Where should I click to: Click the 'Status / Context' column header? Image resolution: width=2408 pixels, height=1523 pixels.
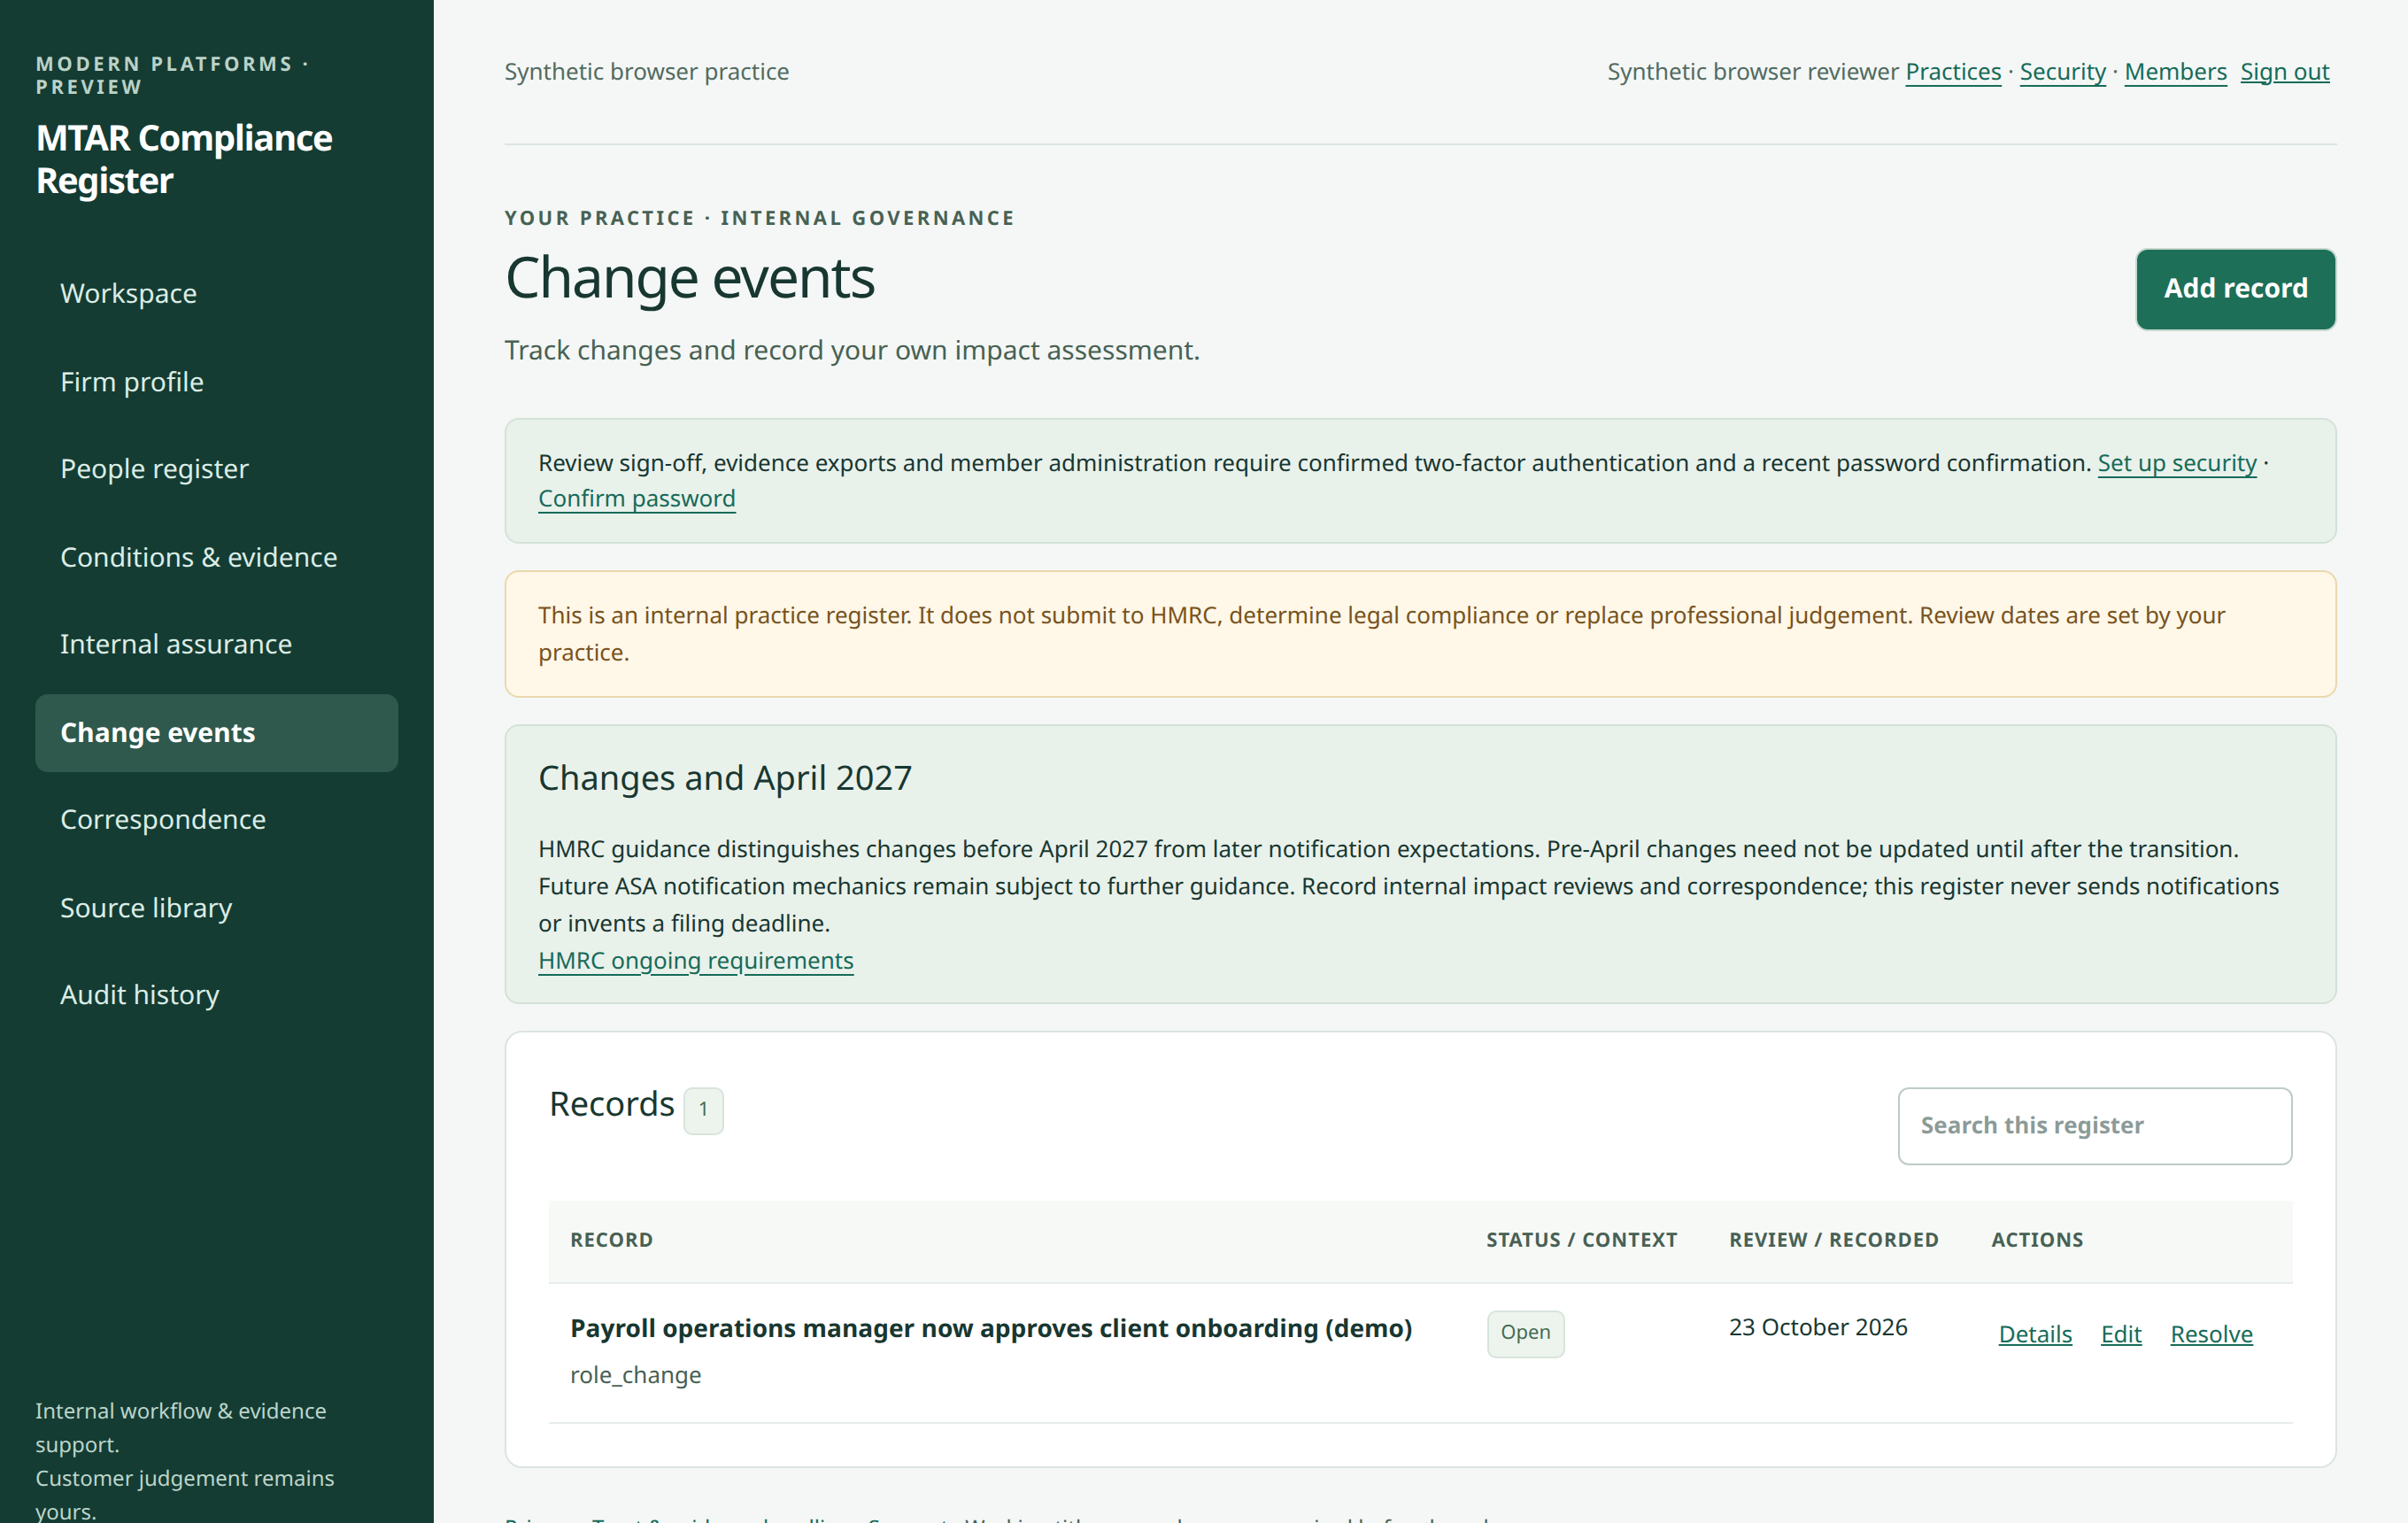coord(1581,1240)
